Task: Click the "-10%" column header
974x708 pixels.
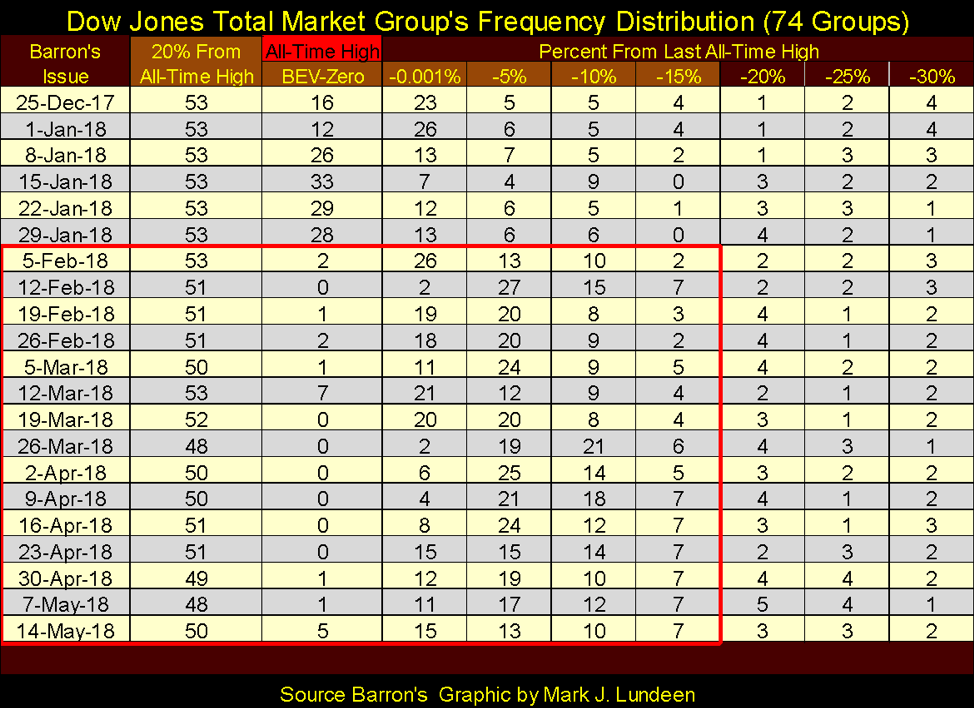Action: (594, 76)
